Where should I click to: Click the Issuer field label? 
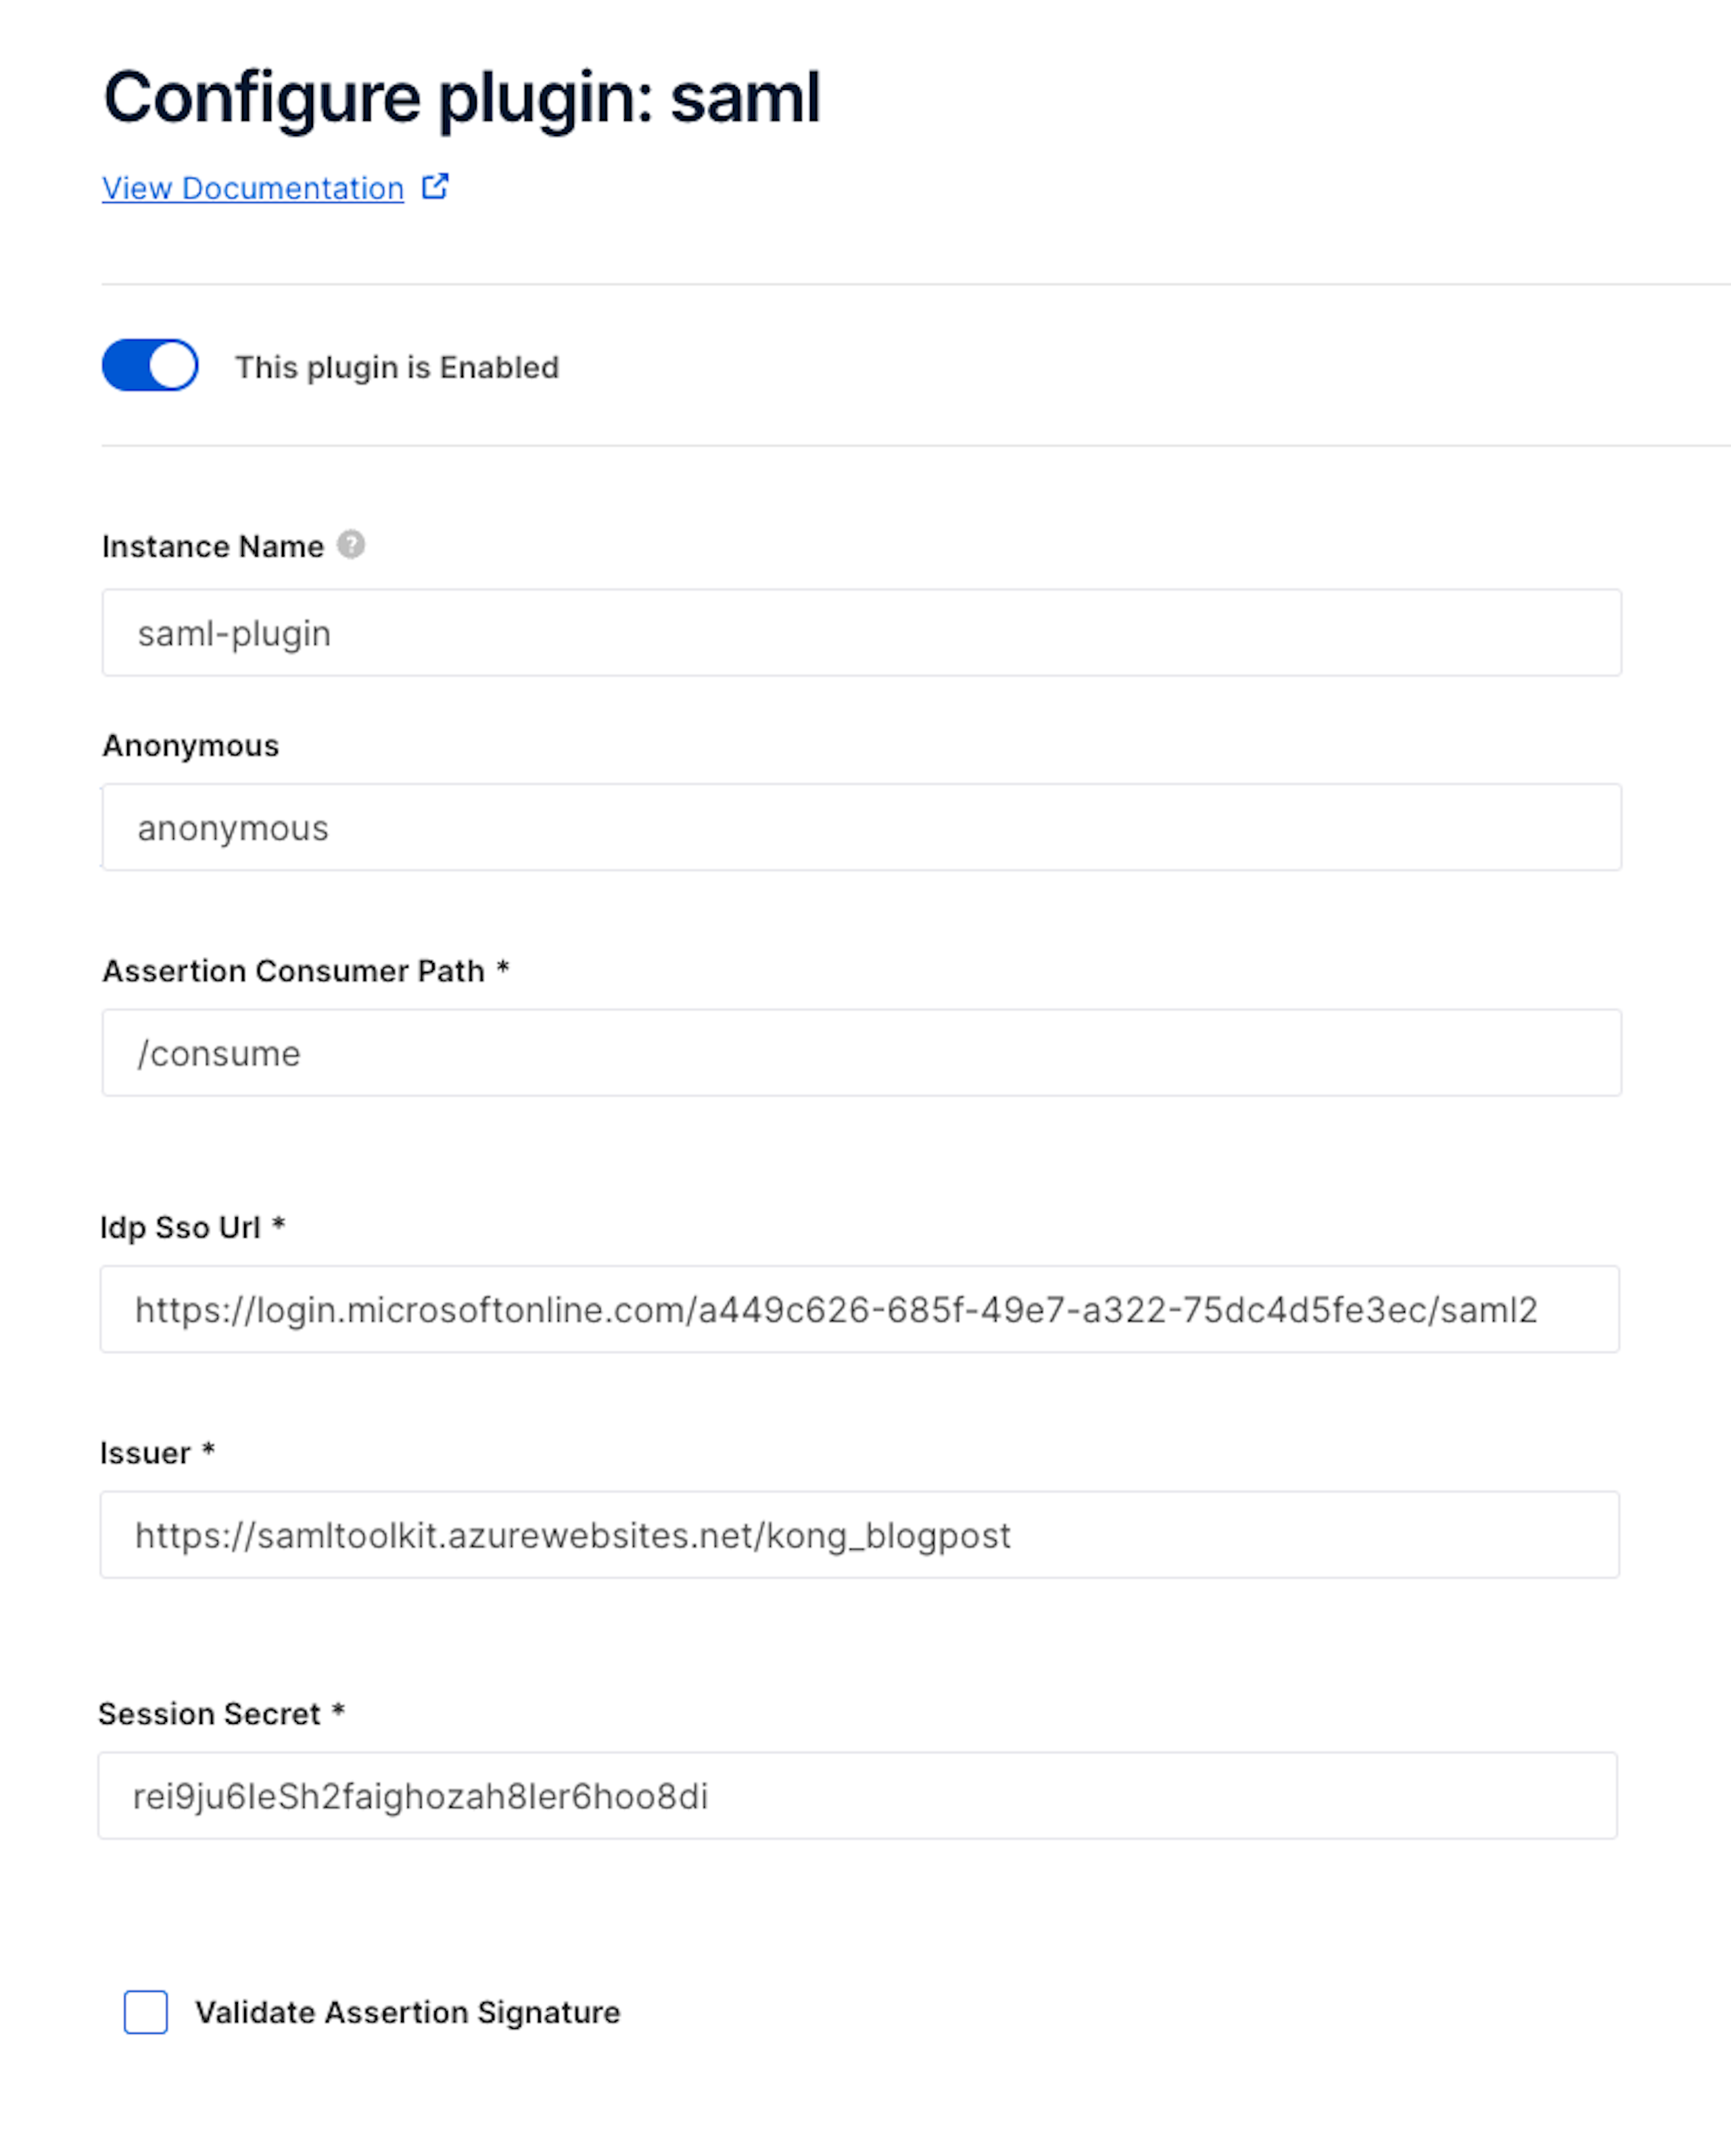pos(145,1453)
